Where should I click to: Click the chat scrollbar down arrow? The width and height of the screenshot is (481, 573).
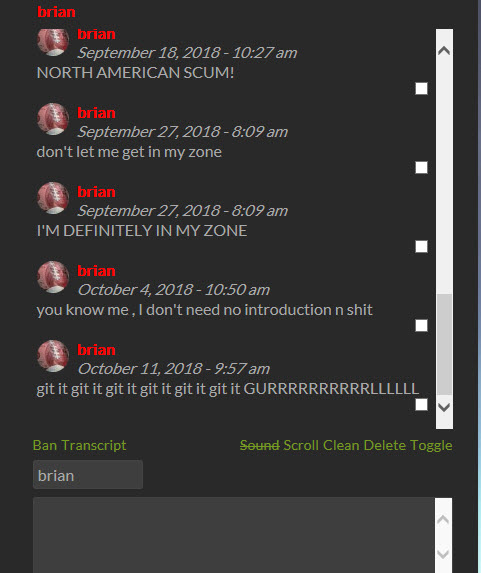[444, 407]
